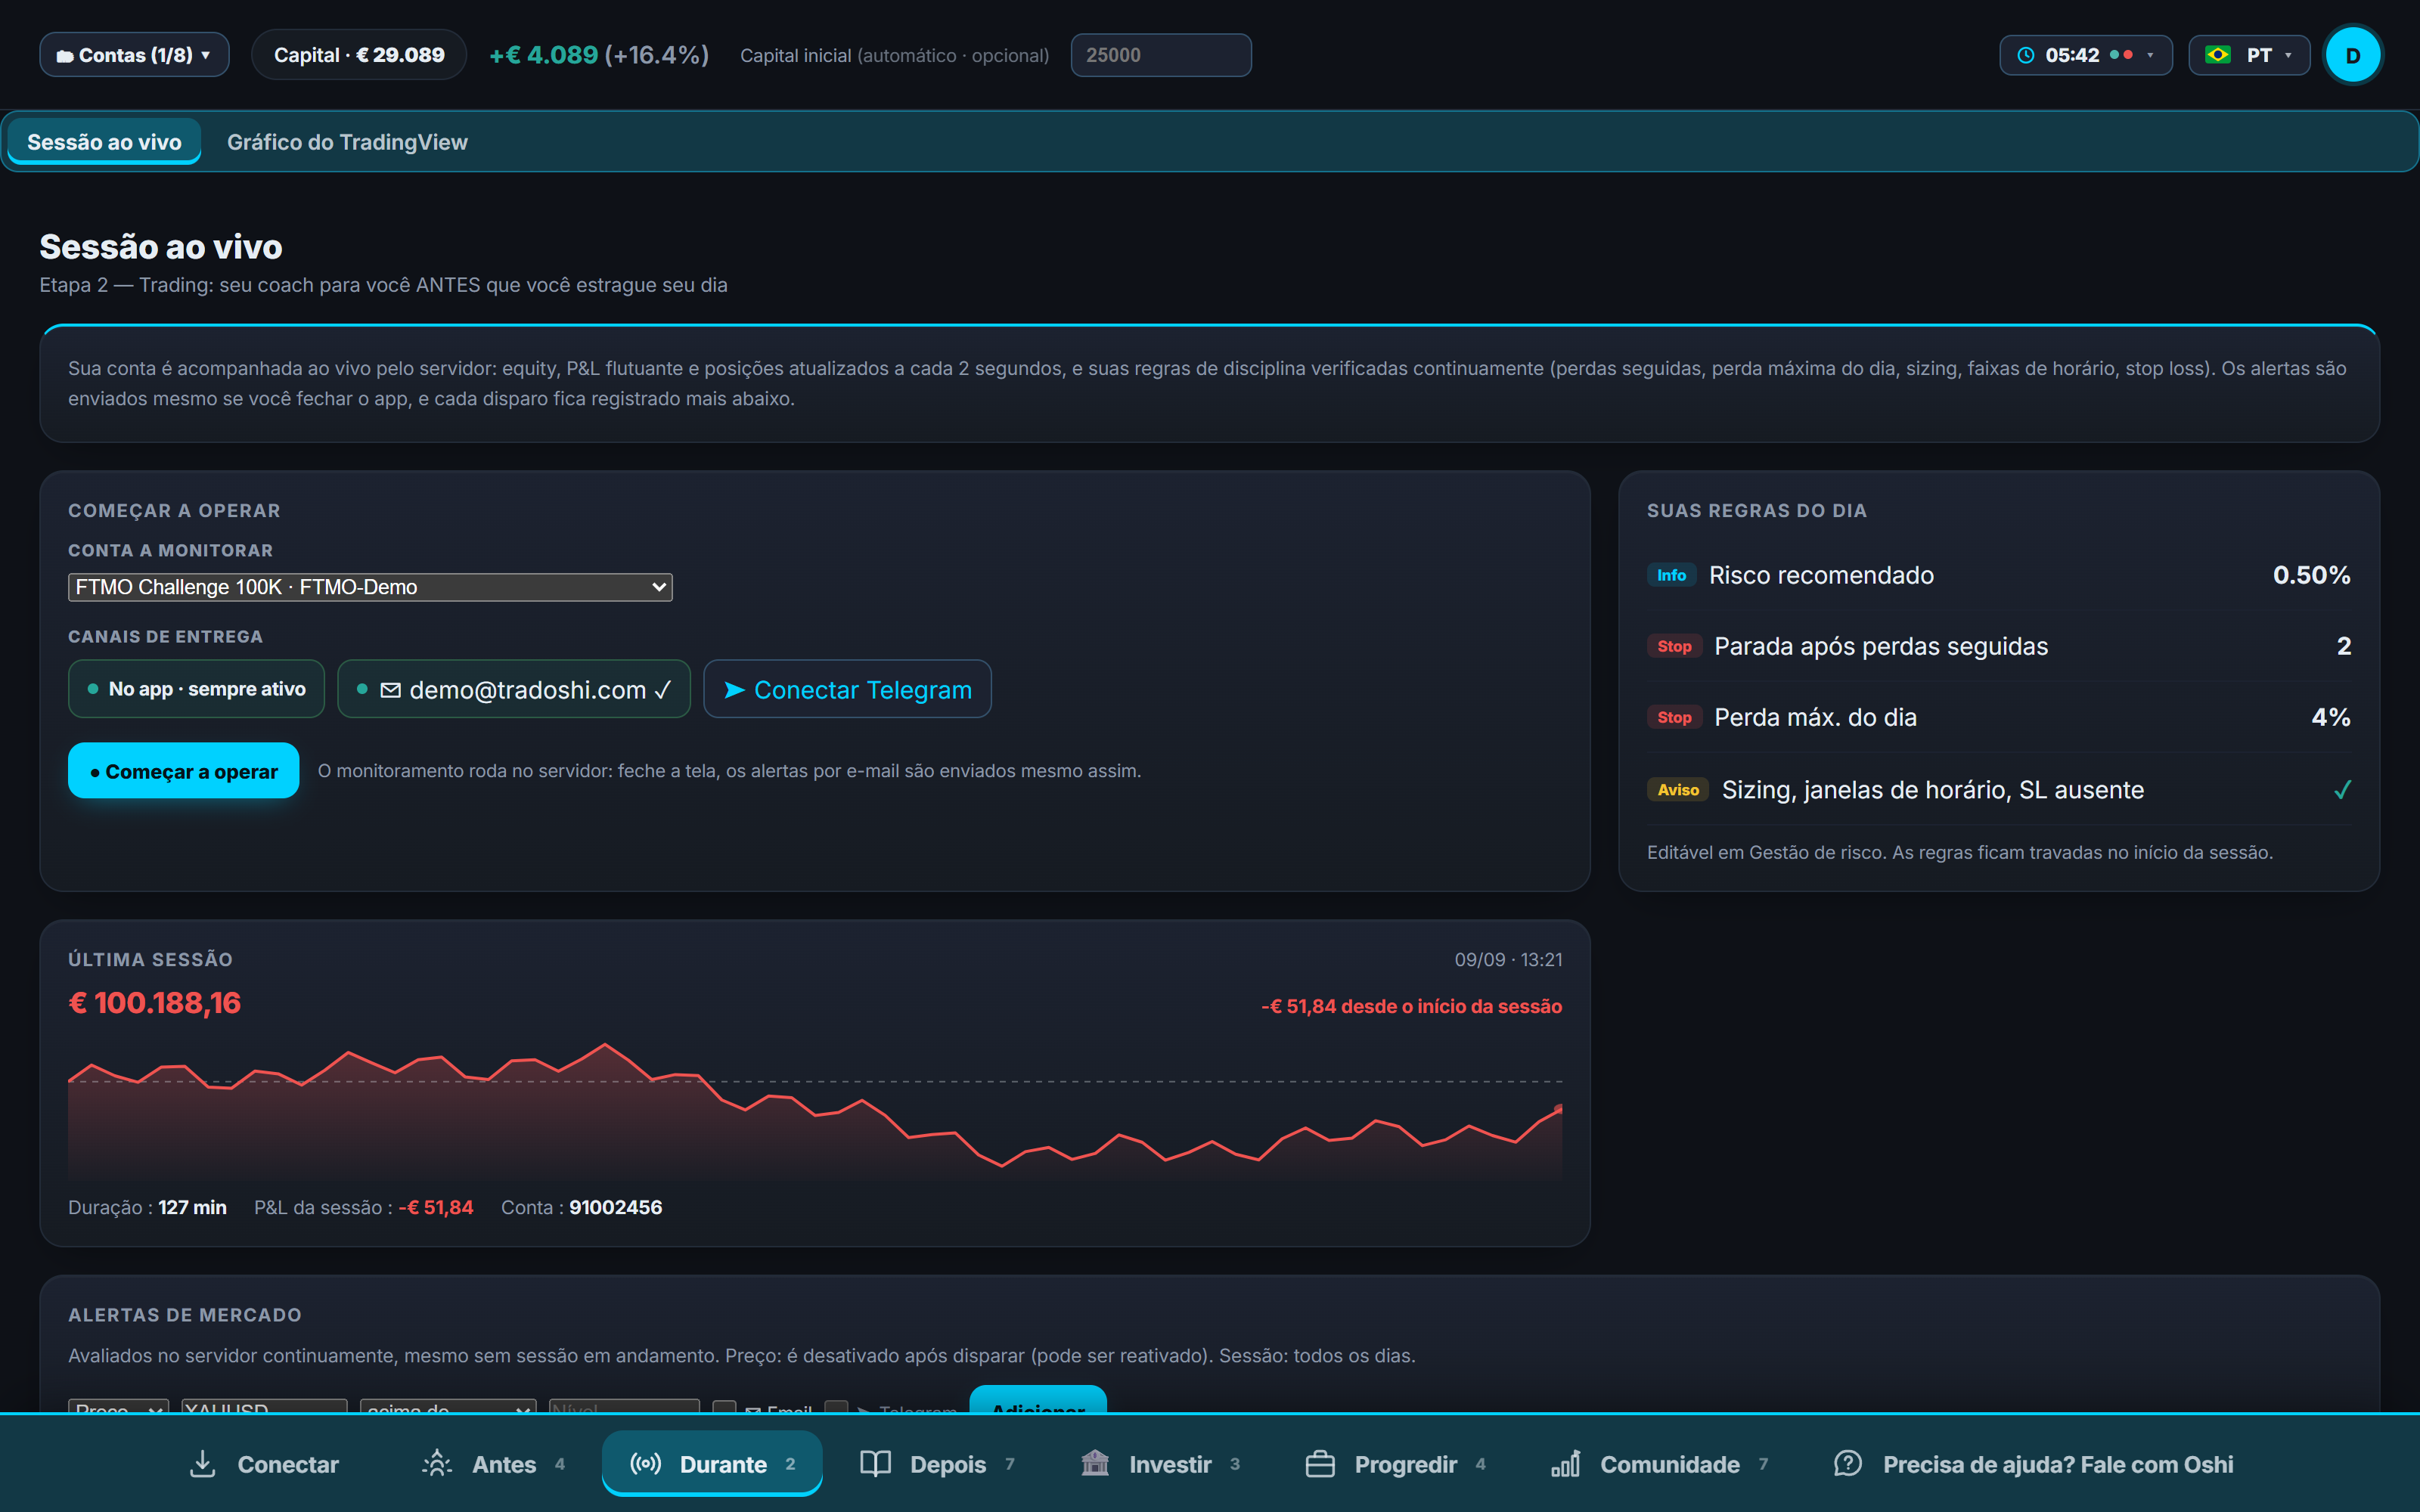This screenshot has height=1512, width=2420.
Task: Click the 4% Perda máx. value
Action: [2330, 717]
